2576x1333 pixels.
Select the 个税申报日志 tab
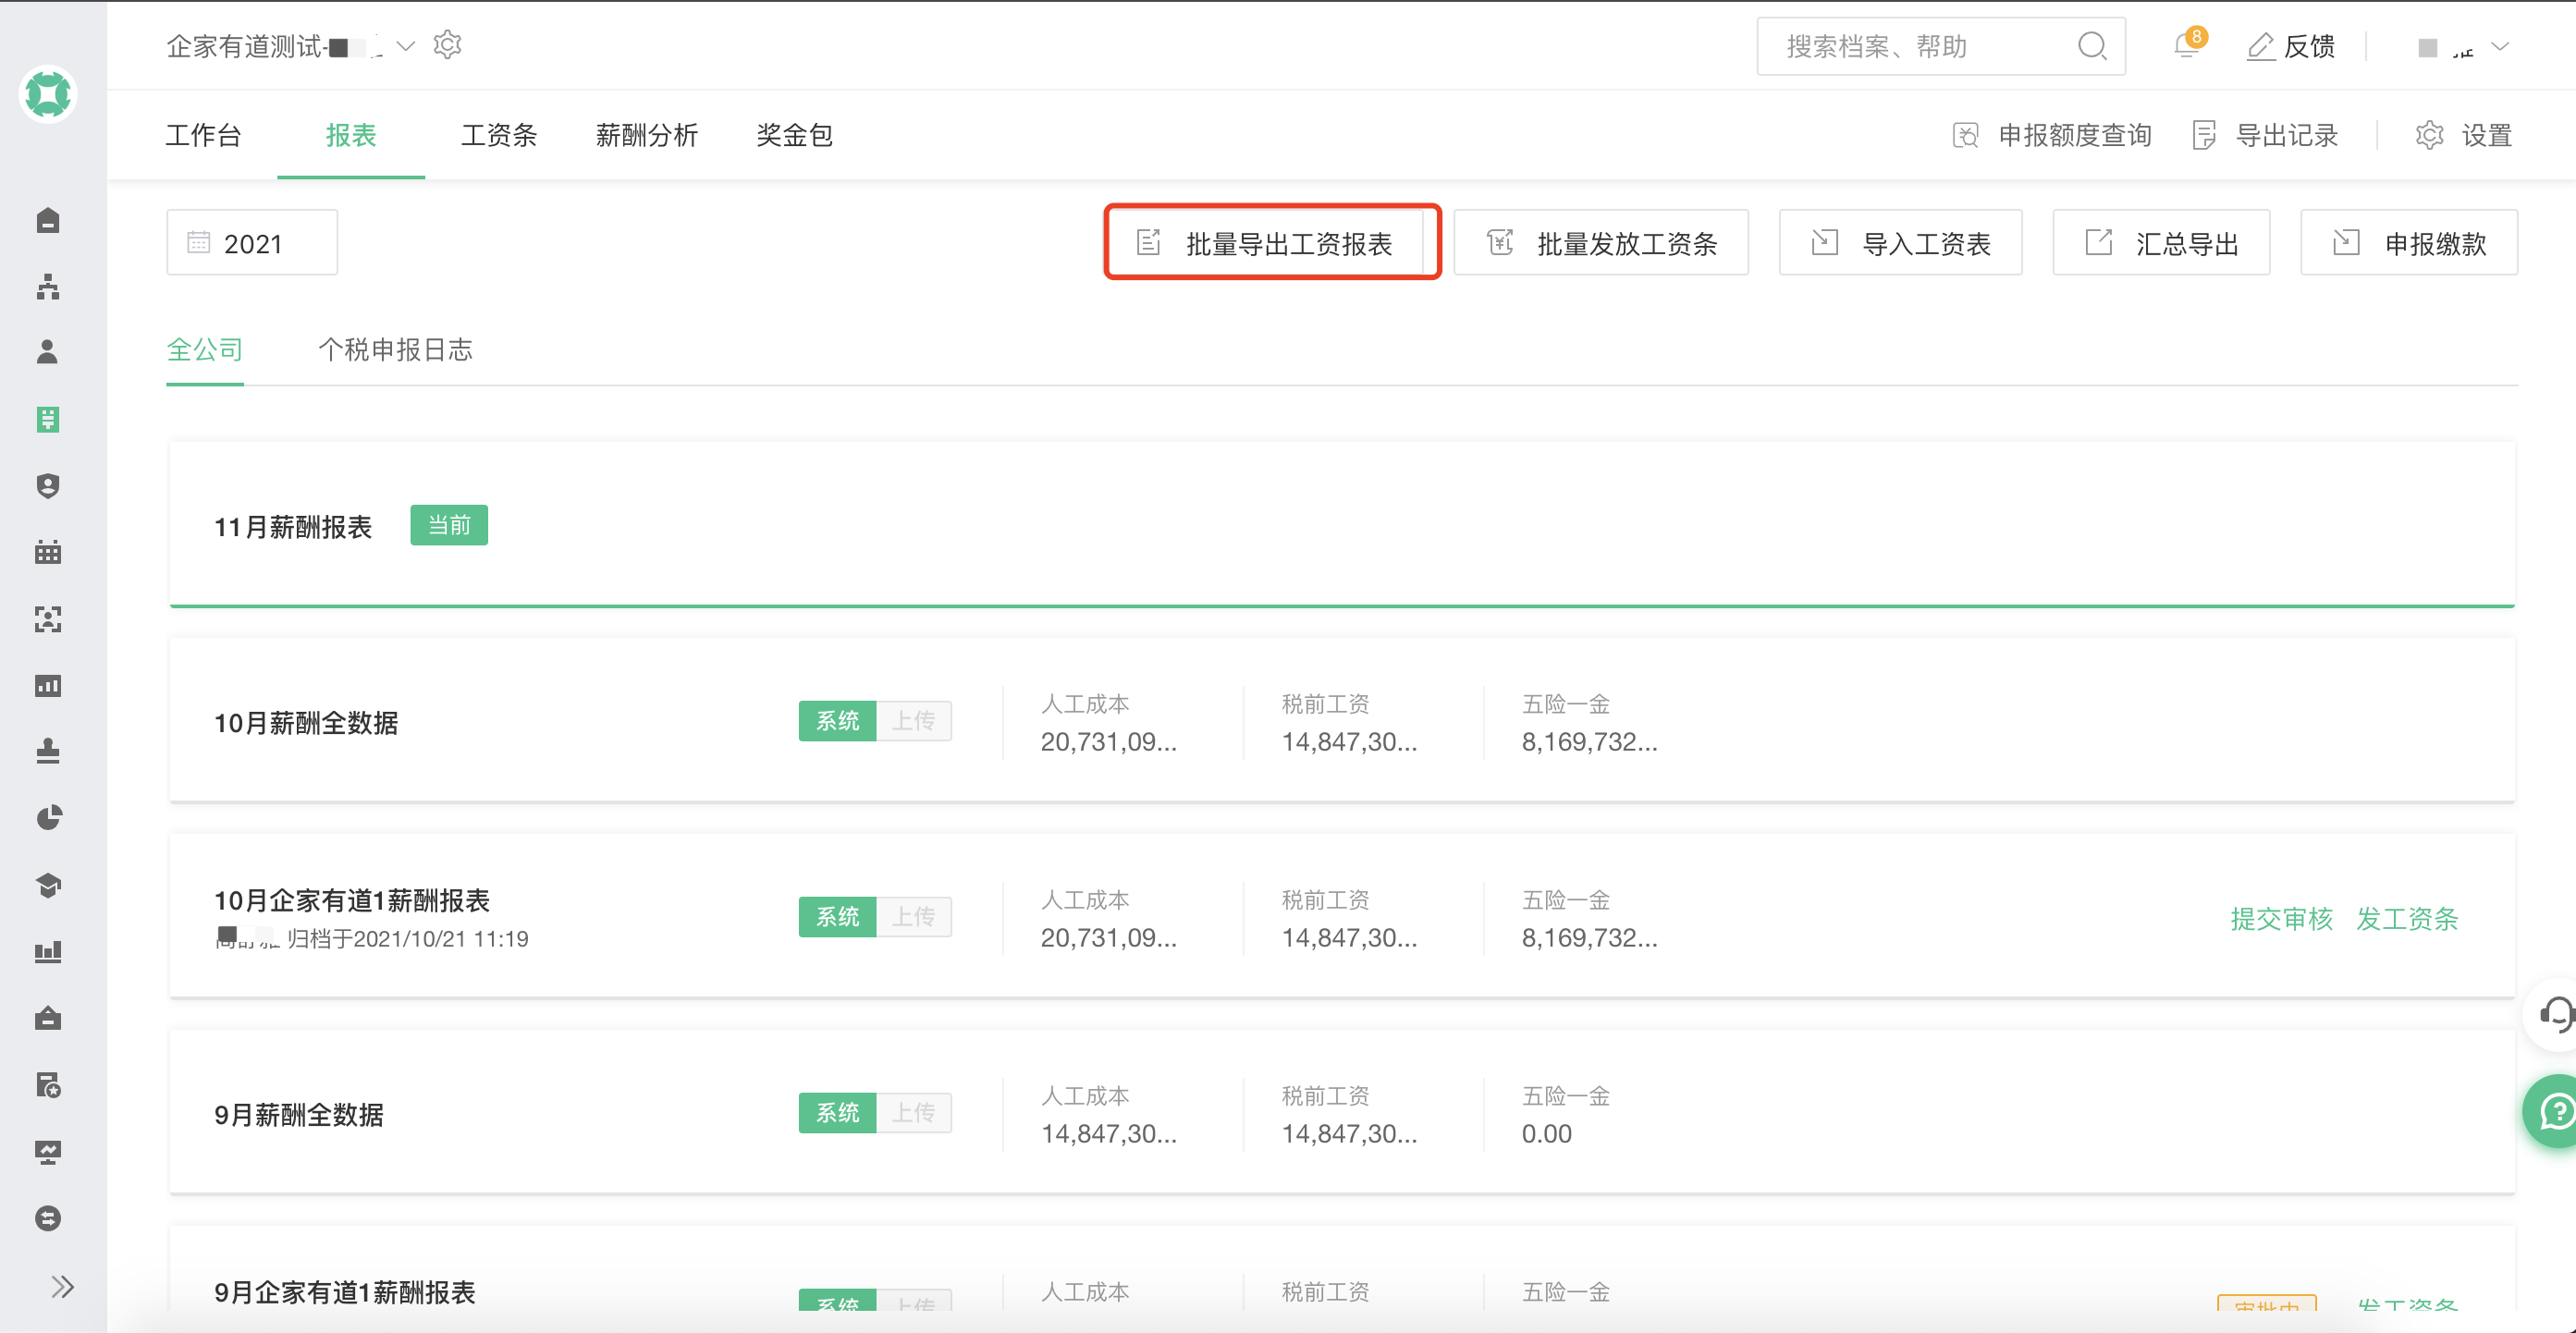click(395, 350)
